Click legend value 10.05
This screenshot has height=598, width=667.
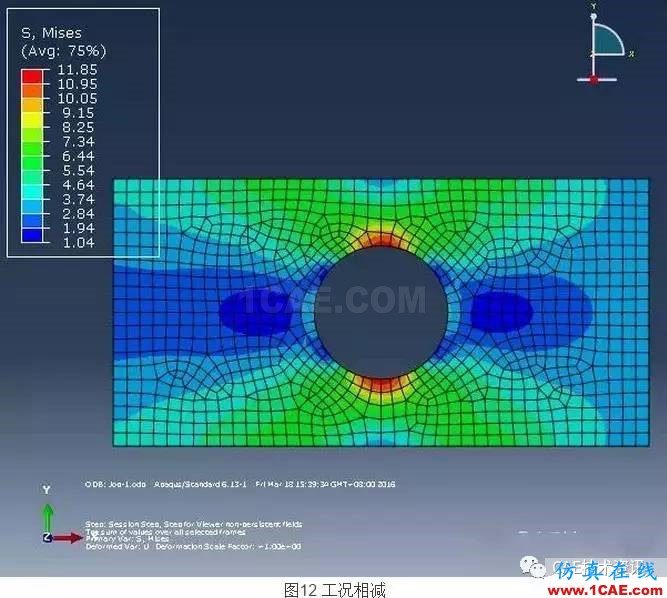pyautogui.click(x=77, y=98)
